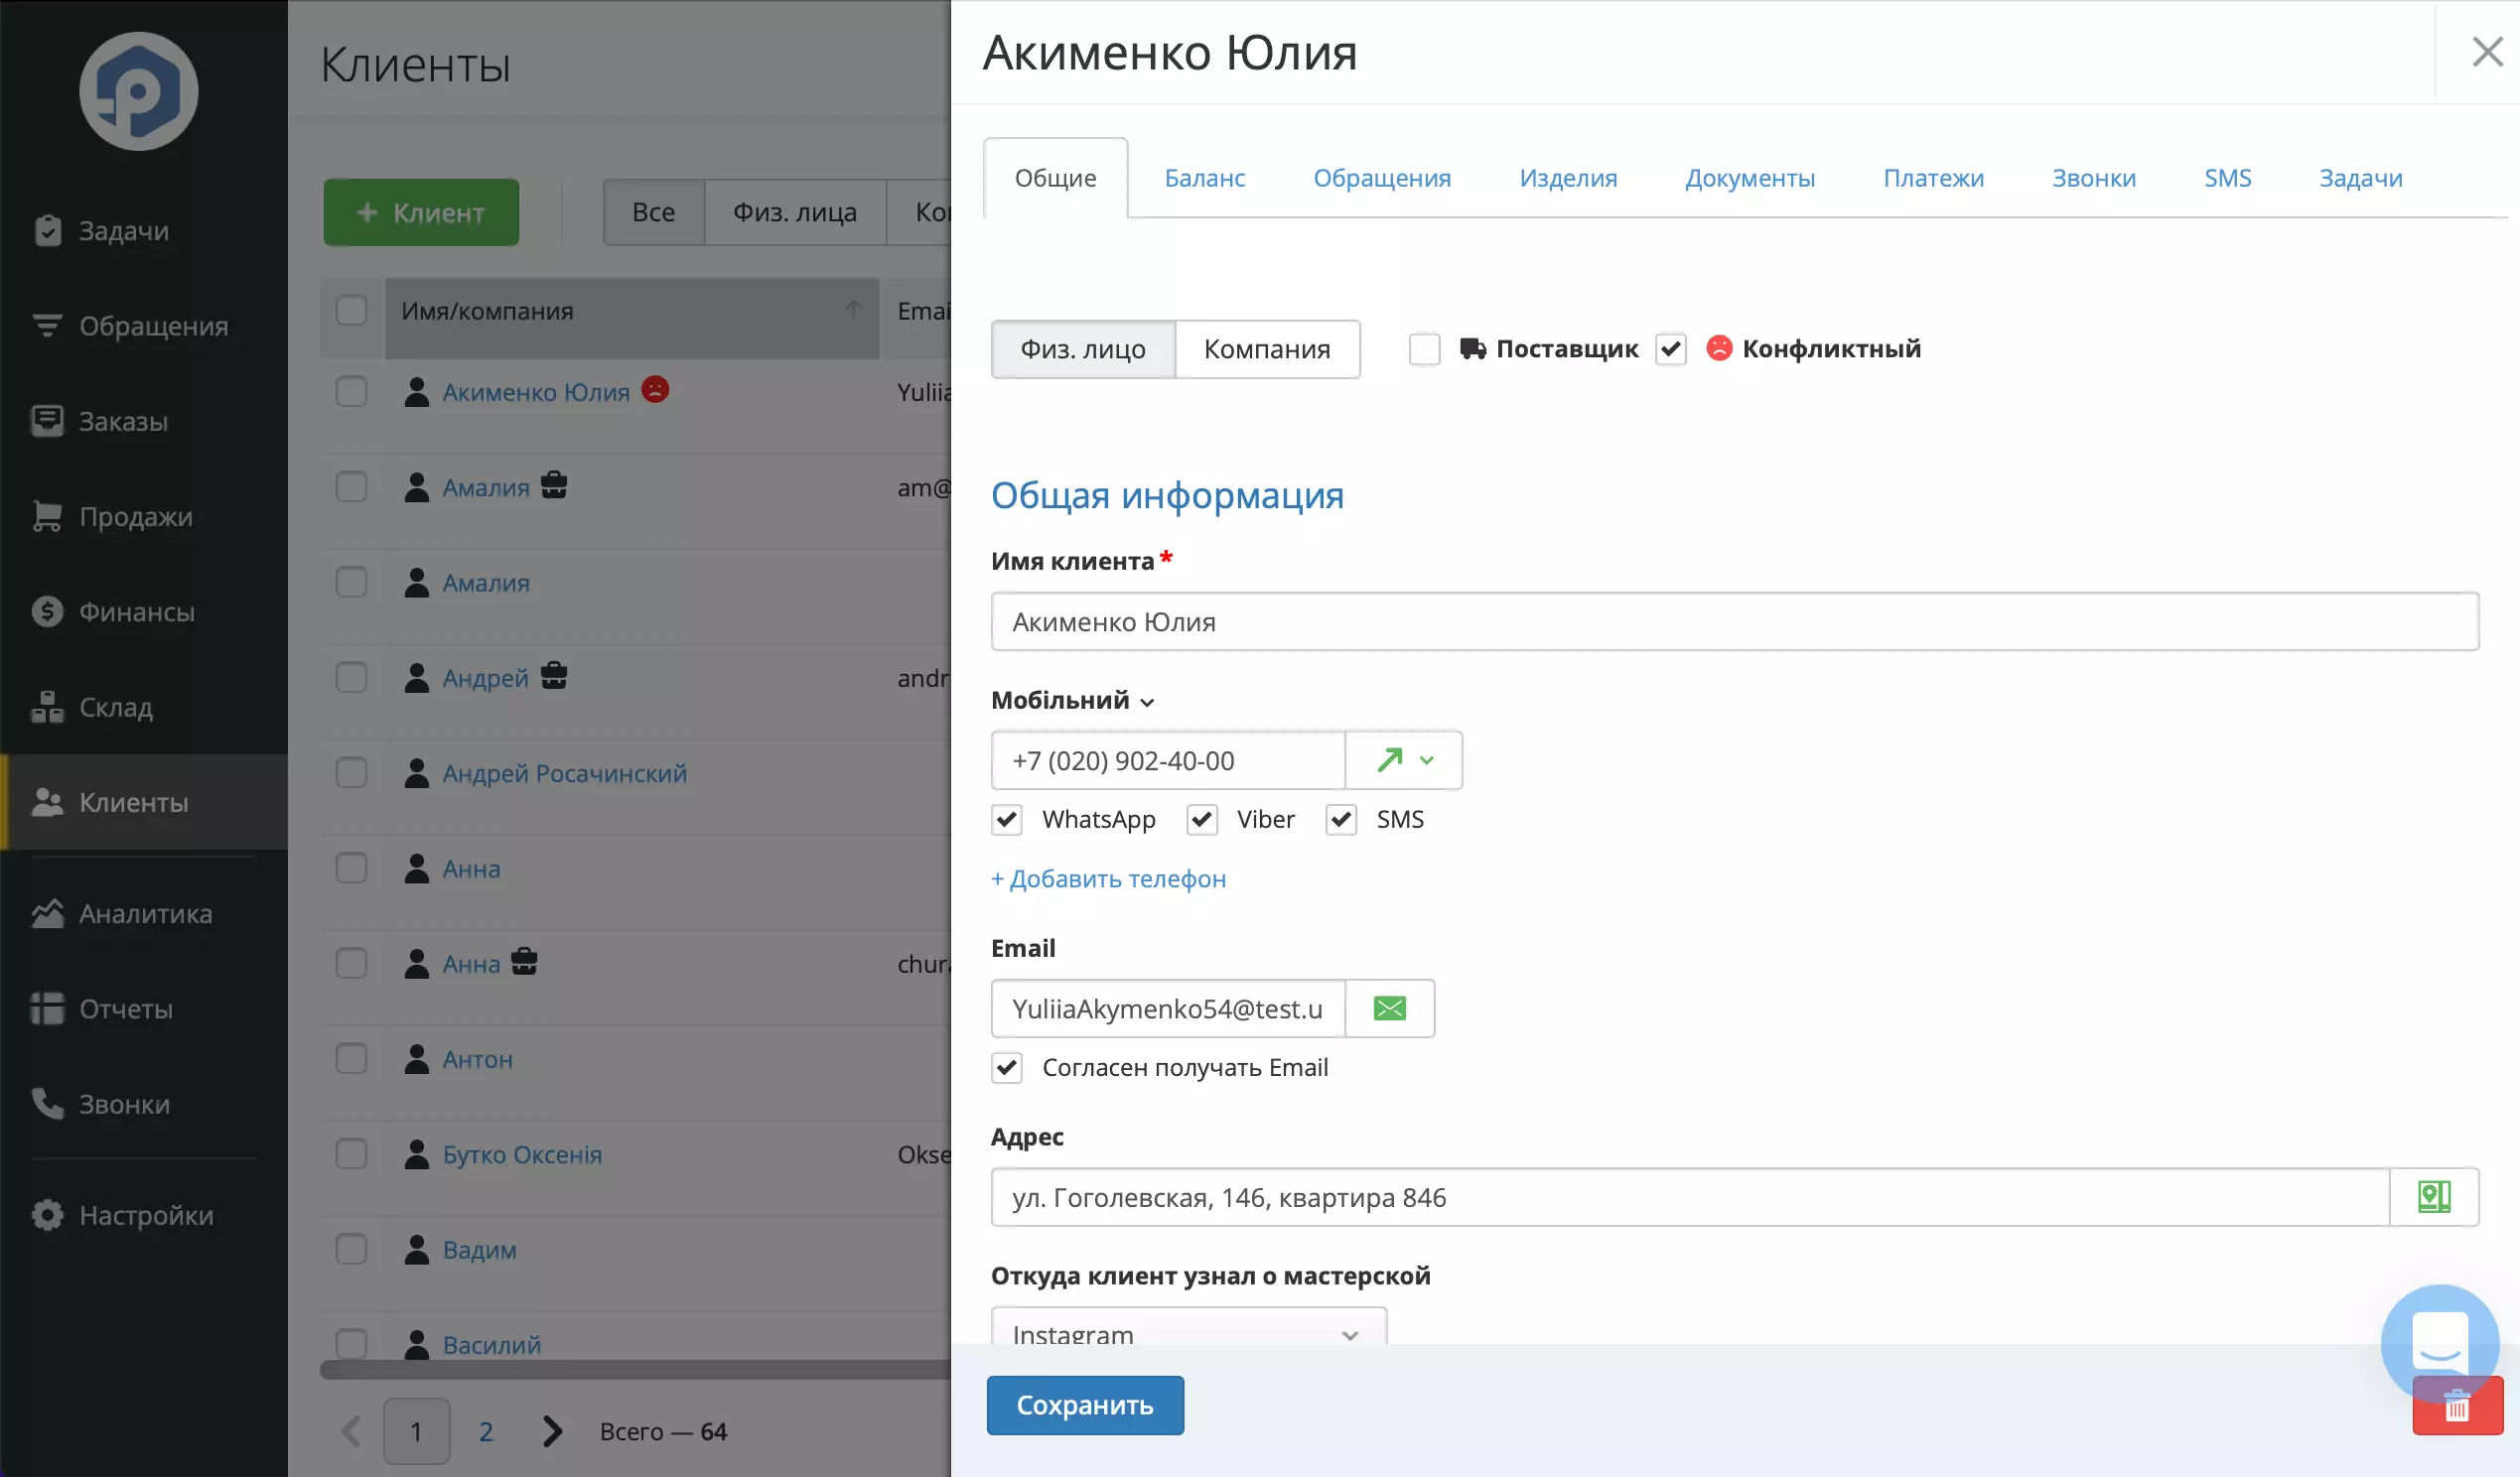
Task: Open Обращения section in the sidebar
Action: coord(130,326)
